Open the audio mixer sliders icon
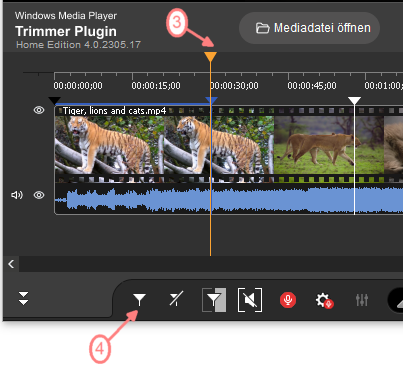 pyautogui.click(x=362, y=300)
